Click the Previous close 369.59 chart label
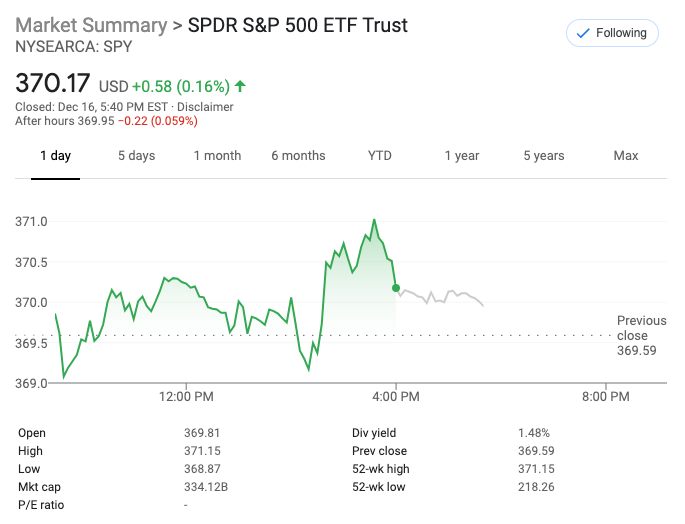 pyautogui.click(x=641, y=336)
